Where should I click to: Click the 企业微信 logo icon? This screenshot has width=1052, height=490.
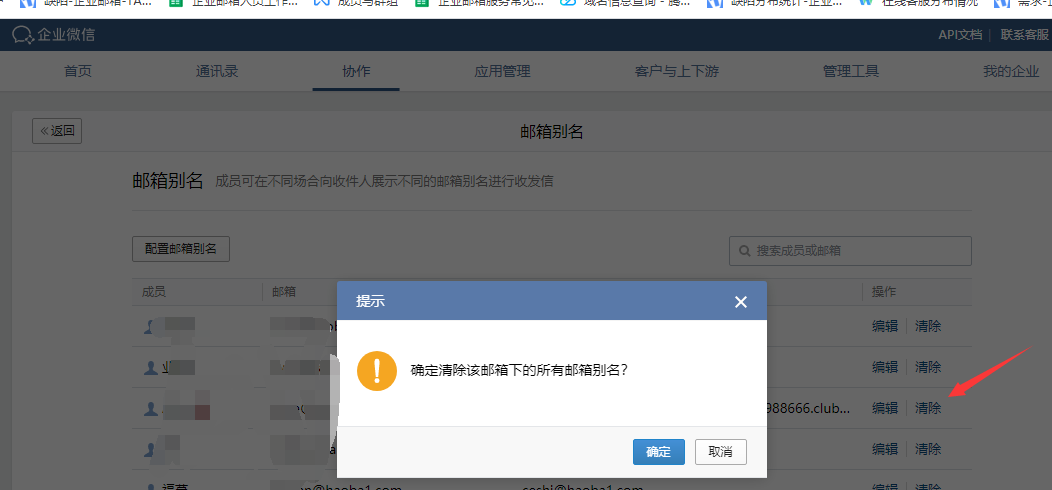22,35
